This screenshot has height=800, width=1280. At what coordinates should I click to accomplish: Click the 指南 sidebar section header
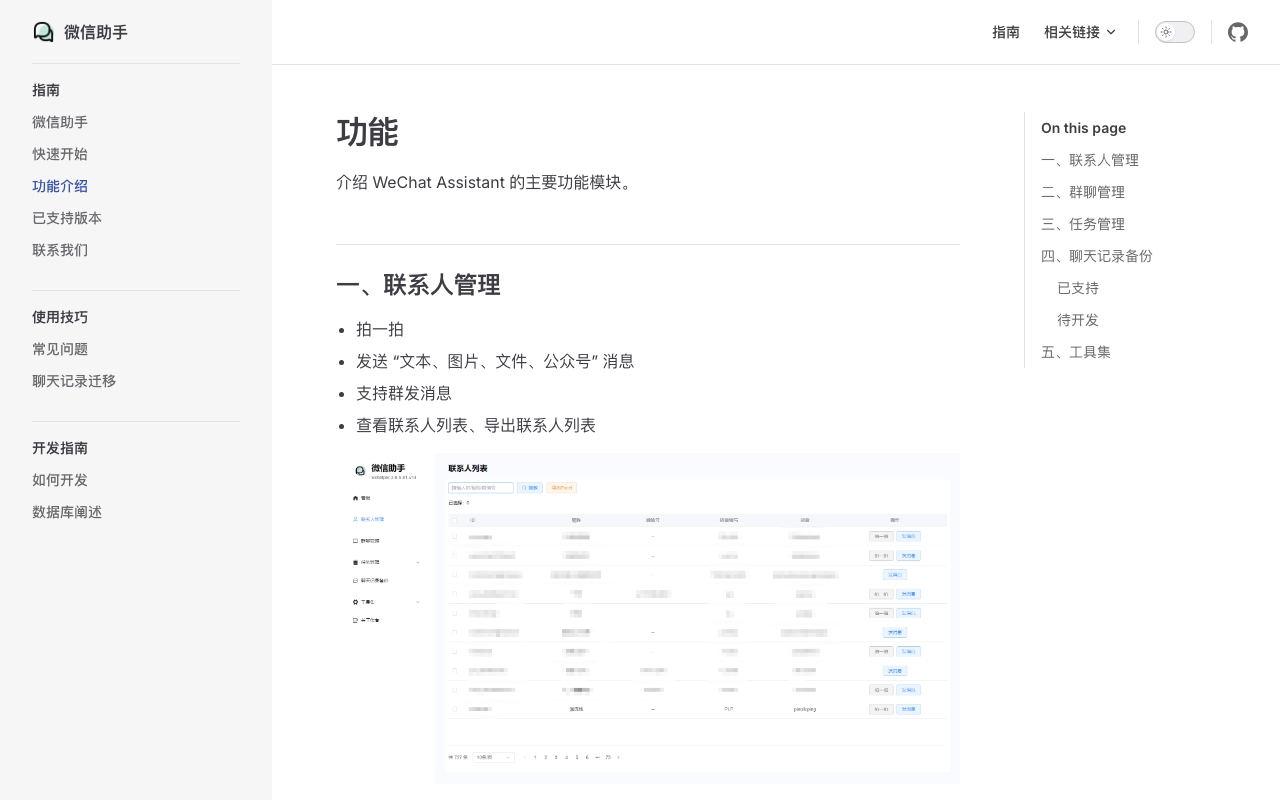coord(46,90)
